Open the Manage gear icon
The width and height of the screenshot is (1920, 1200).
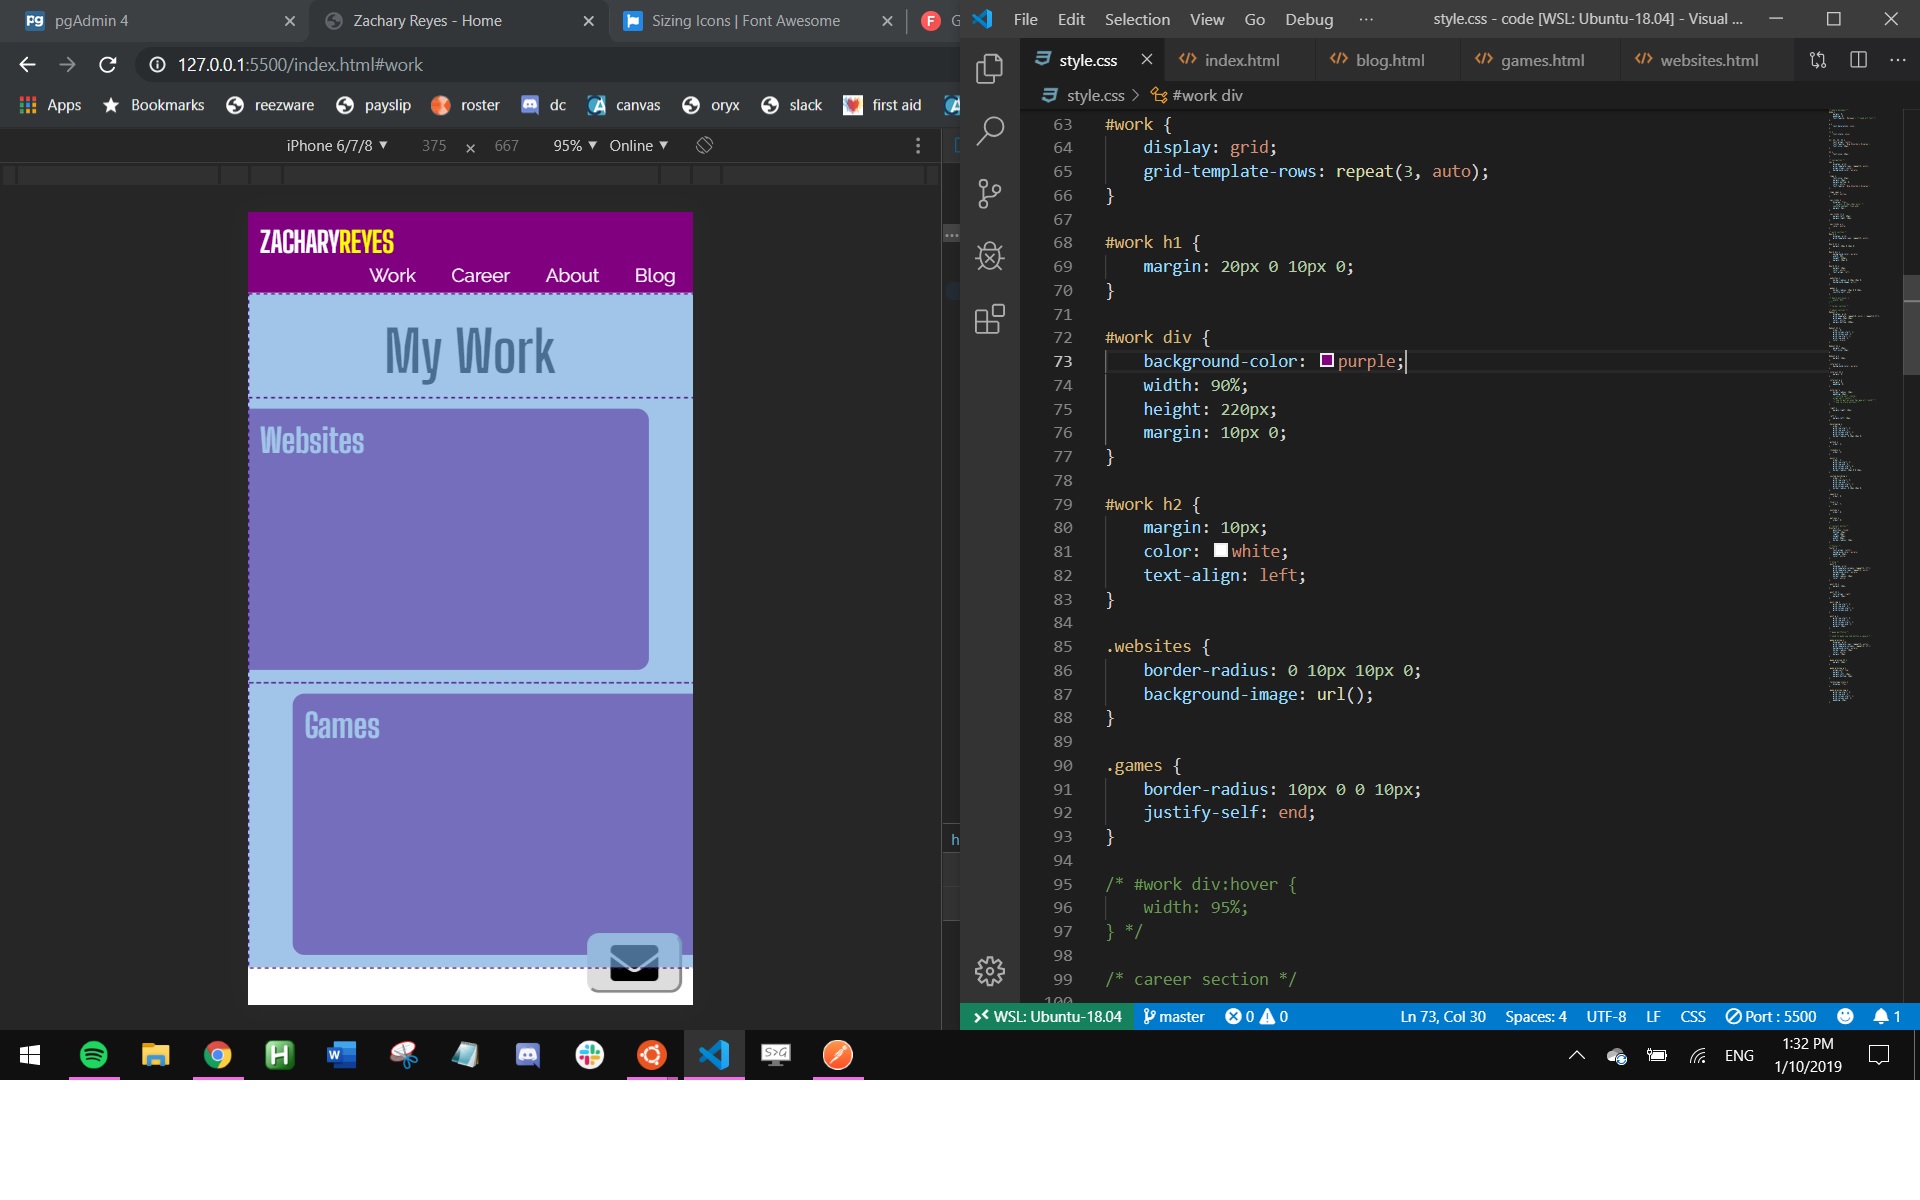(x=989, y=970)
